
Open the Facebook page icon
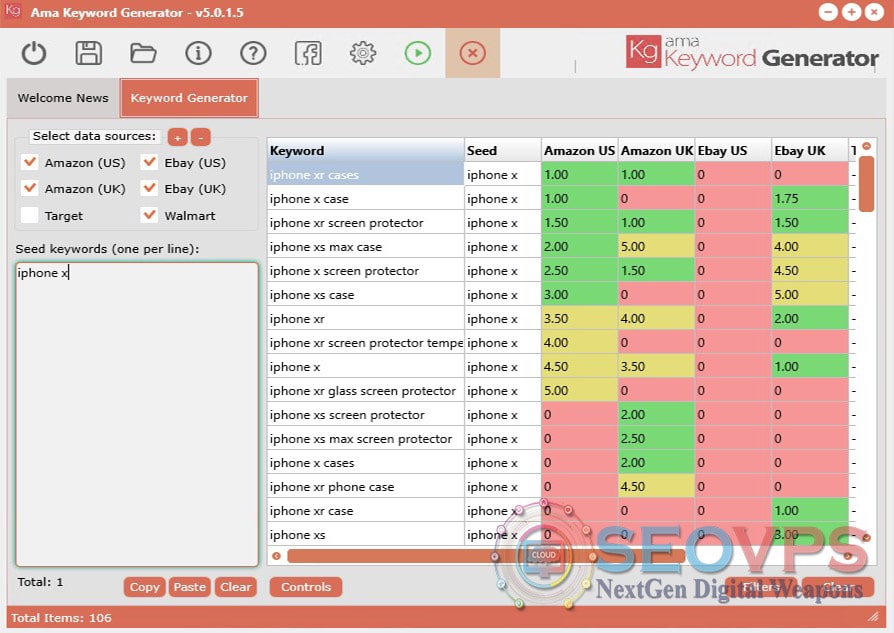pyautogui.click(x=308, y=54)
